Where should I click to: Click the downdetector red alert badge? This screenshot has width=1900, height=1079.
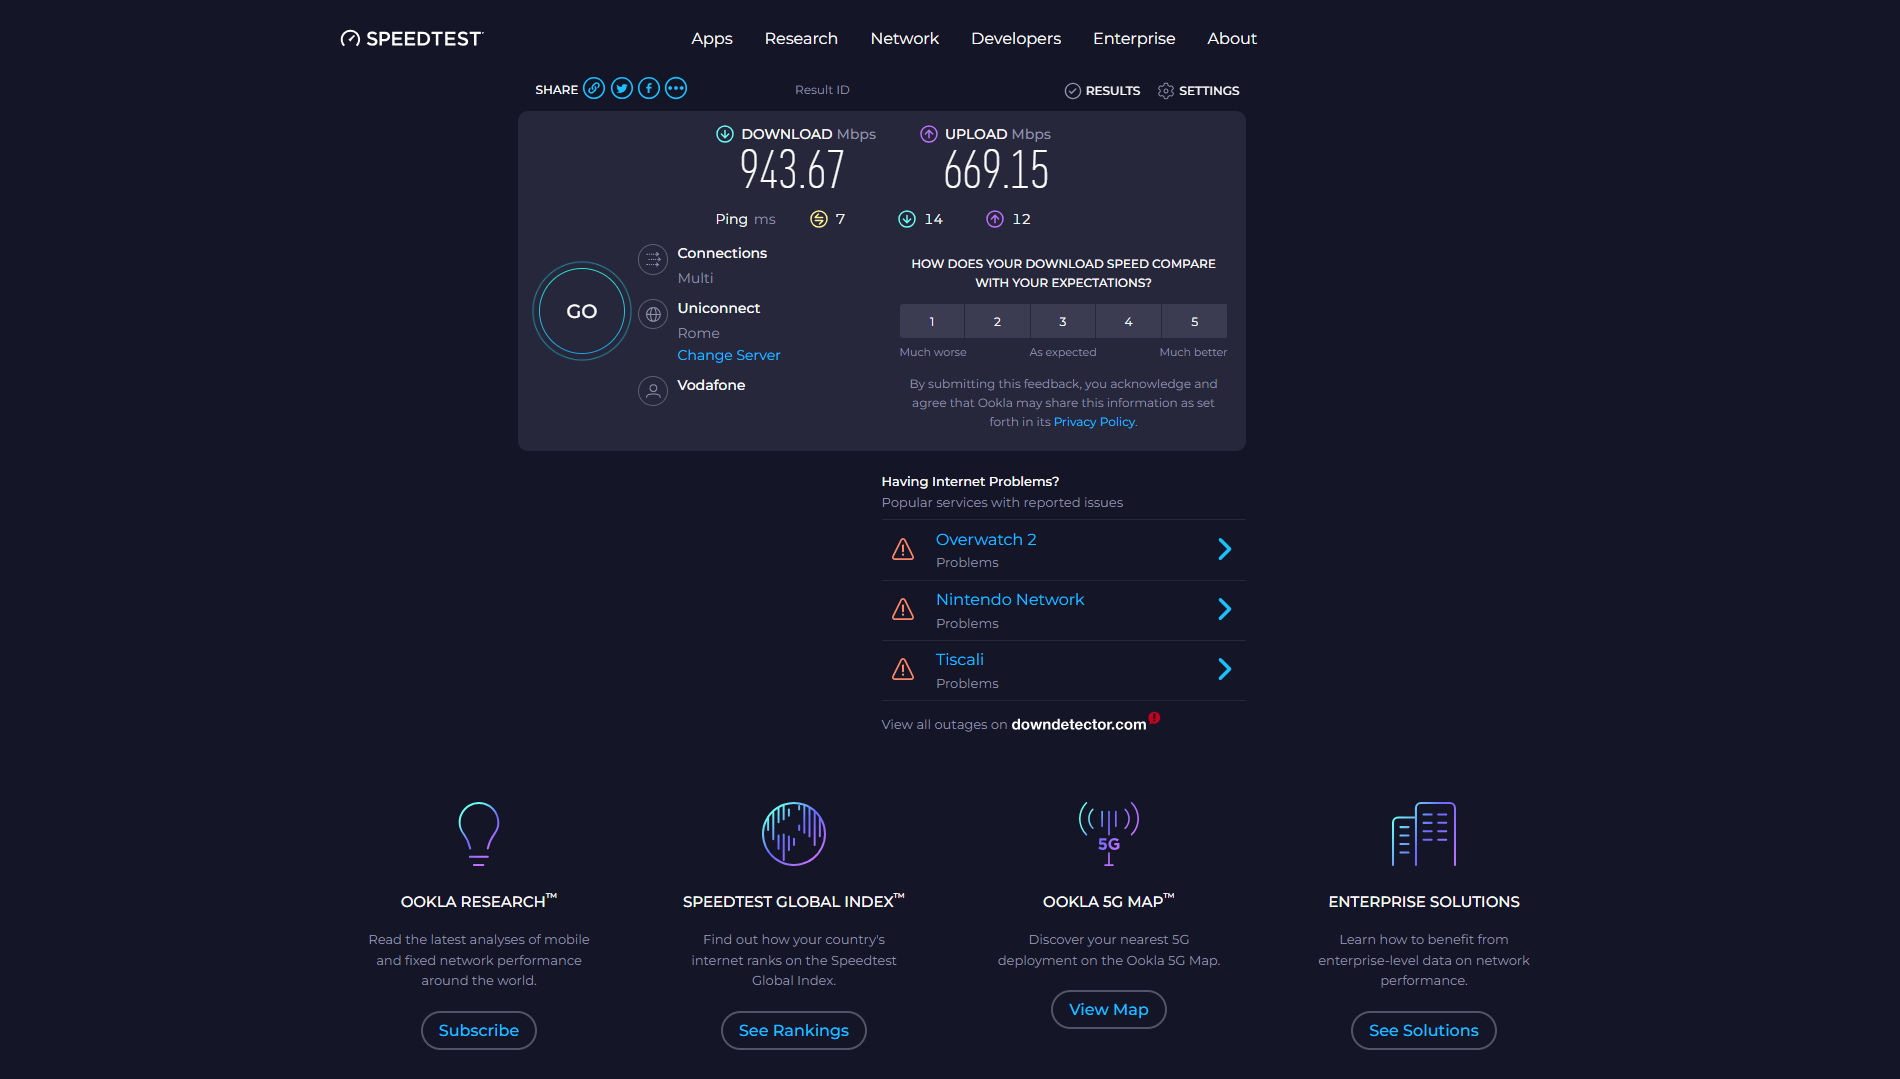1154,717
